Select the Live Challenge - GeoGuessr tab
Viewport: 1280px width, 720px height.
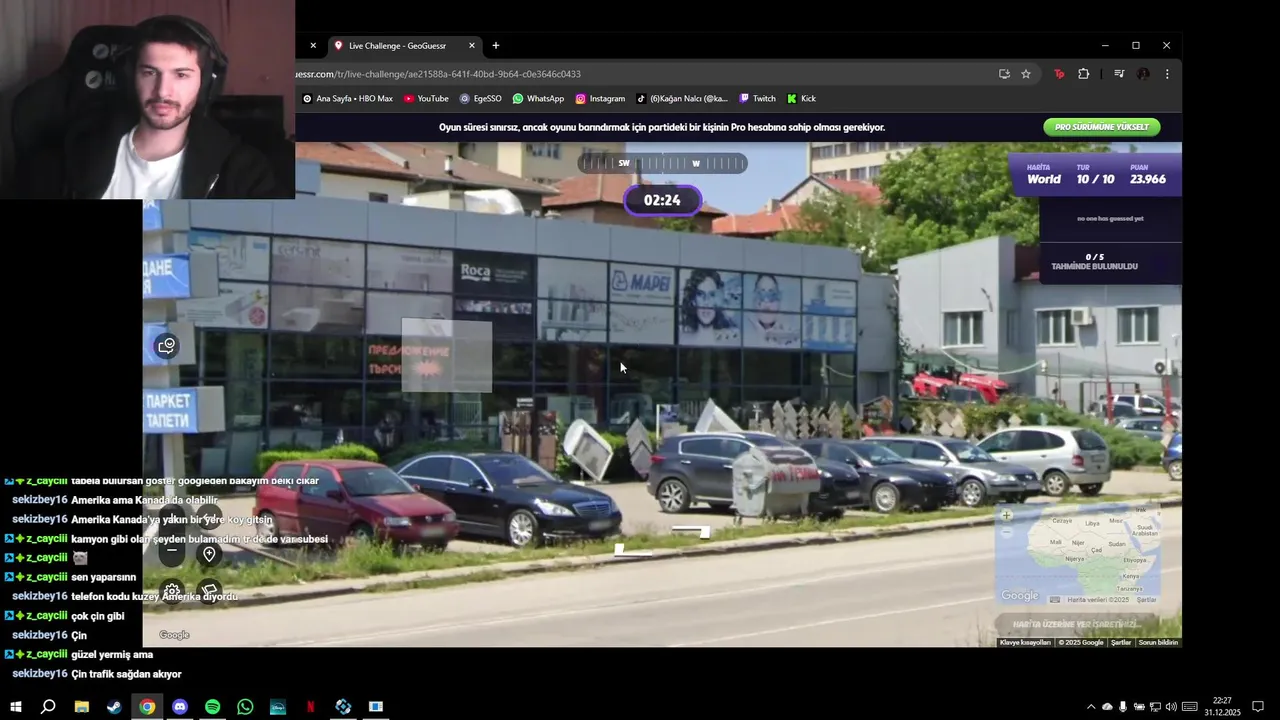404,45
